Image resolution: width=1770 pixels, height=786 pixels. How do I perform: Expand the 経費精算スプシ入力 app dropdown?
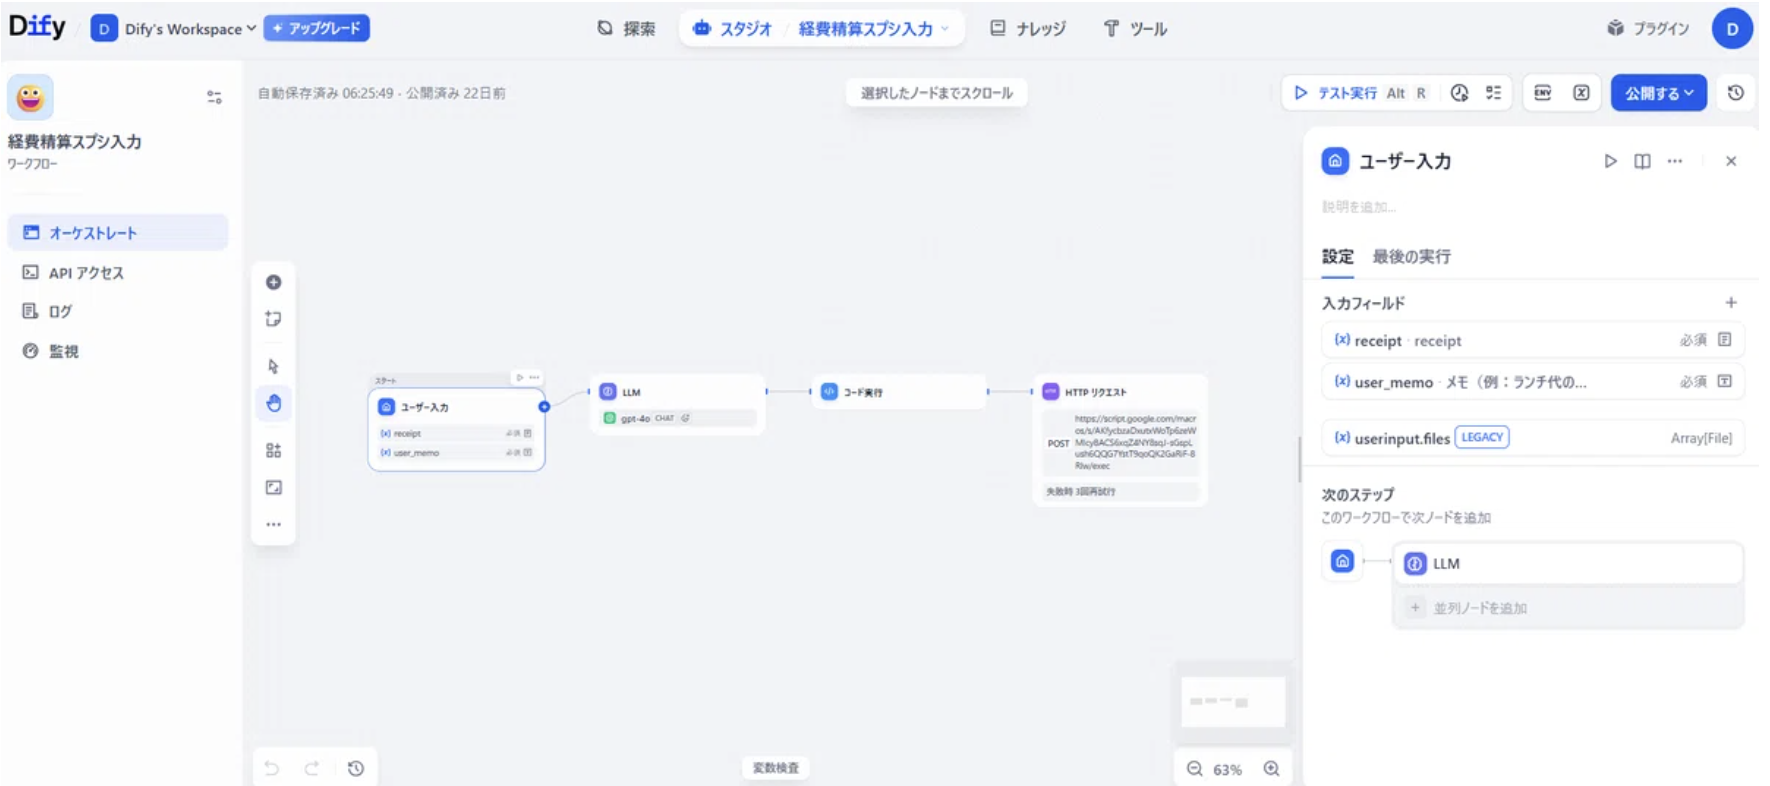coord(873,29)
